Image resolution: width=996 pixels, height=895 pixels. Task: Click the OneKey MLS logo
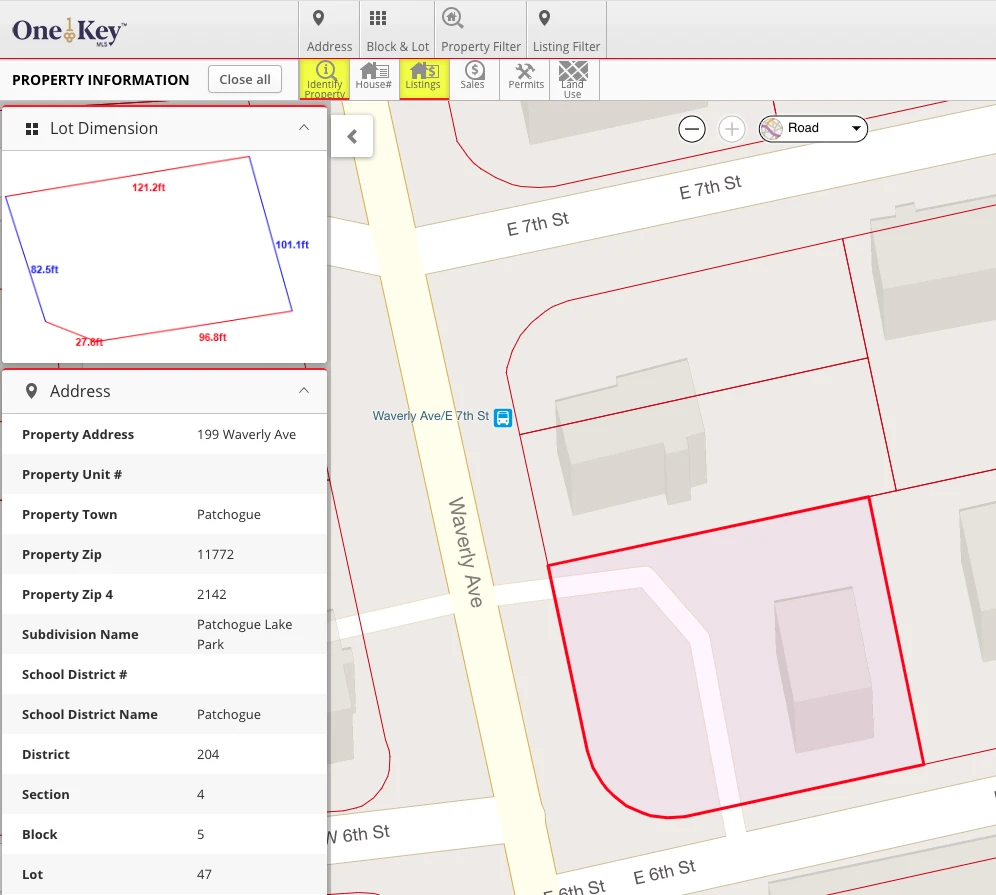click(69, 31)
